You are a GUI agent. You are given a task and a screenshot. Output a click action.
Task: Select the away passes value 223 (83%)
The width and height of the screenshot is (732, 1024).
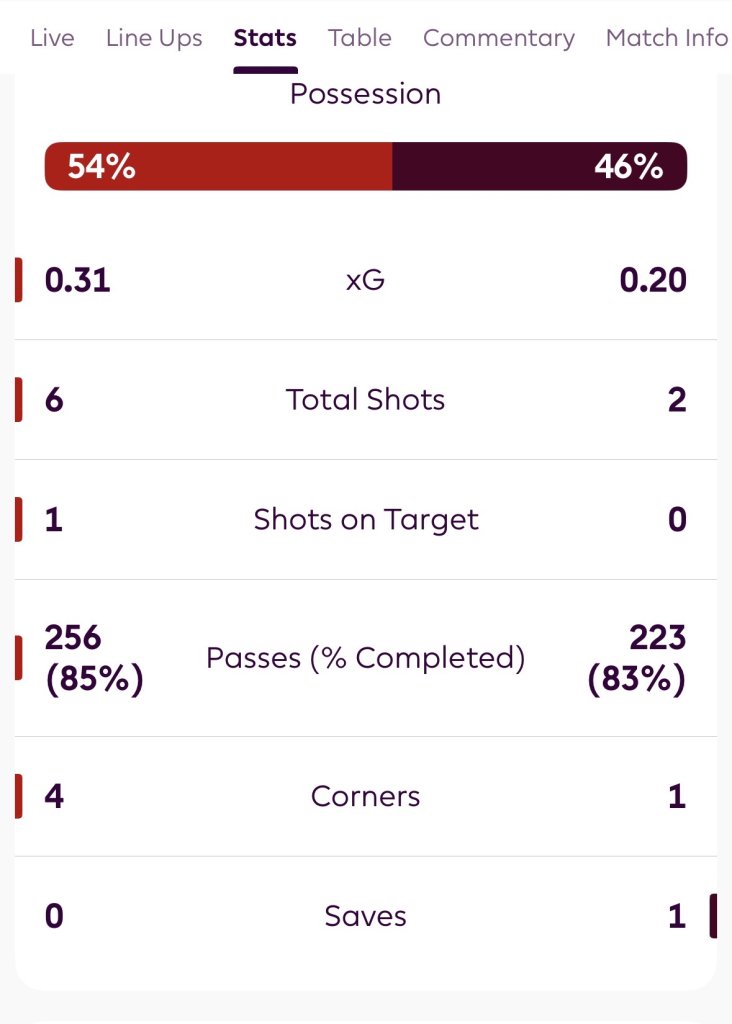click(x=637, y=658)
